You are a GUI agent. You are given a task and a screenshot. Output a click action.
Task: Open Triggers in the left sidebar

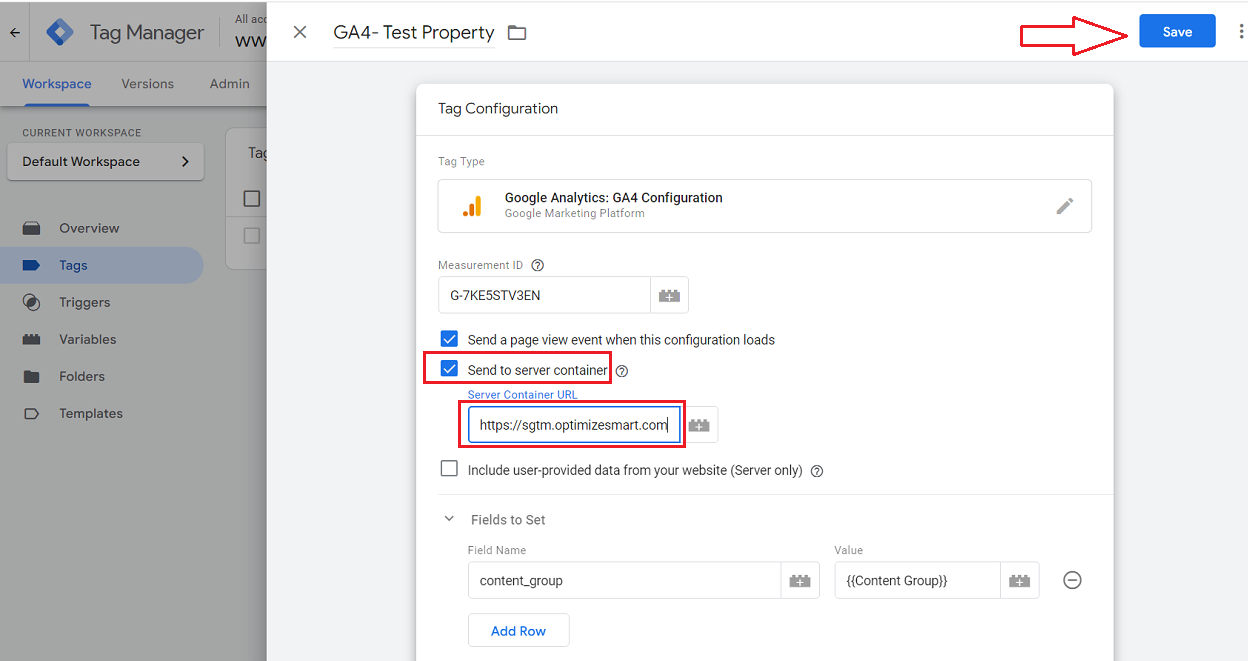(x=84, y=302)
